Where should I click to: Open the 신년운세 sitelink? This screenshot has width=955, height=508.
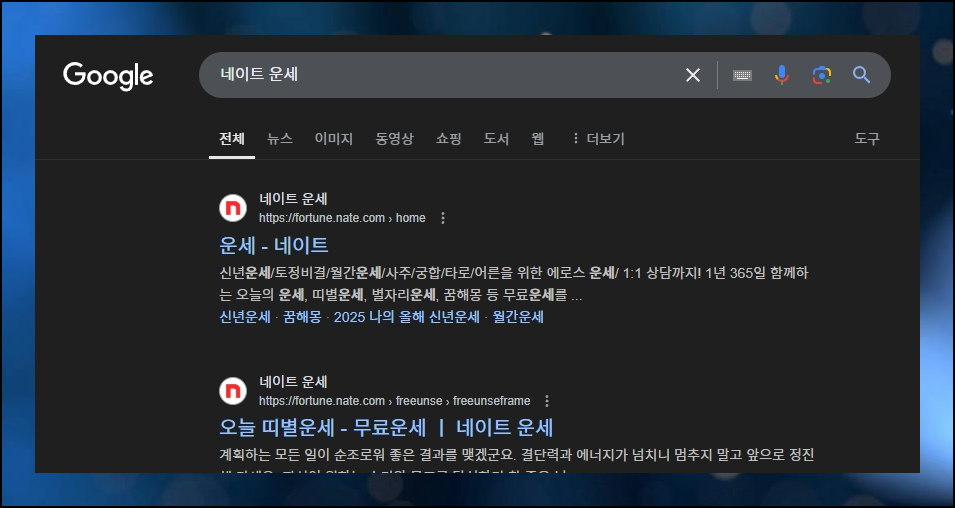click(x=245, y=317)
